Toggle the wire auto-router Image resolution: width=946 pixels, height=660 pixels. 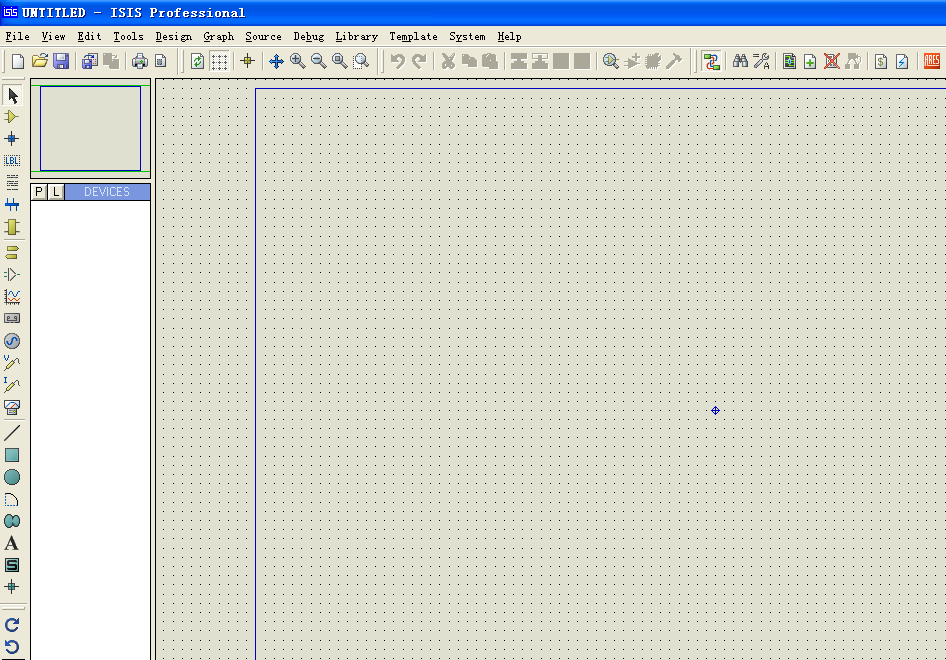711,61
